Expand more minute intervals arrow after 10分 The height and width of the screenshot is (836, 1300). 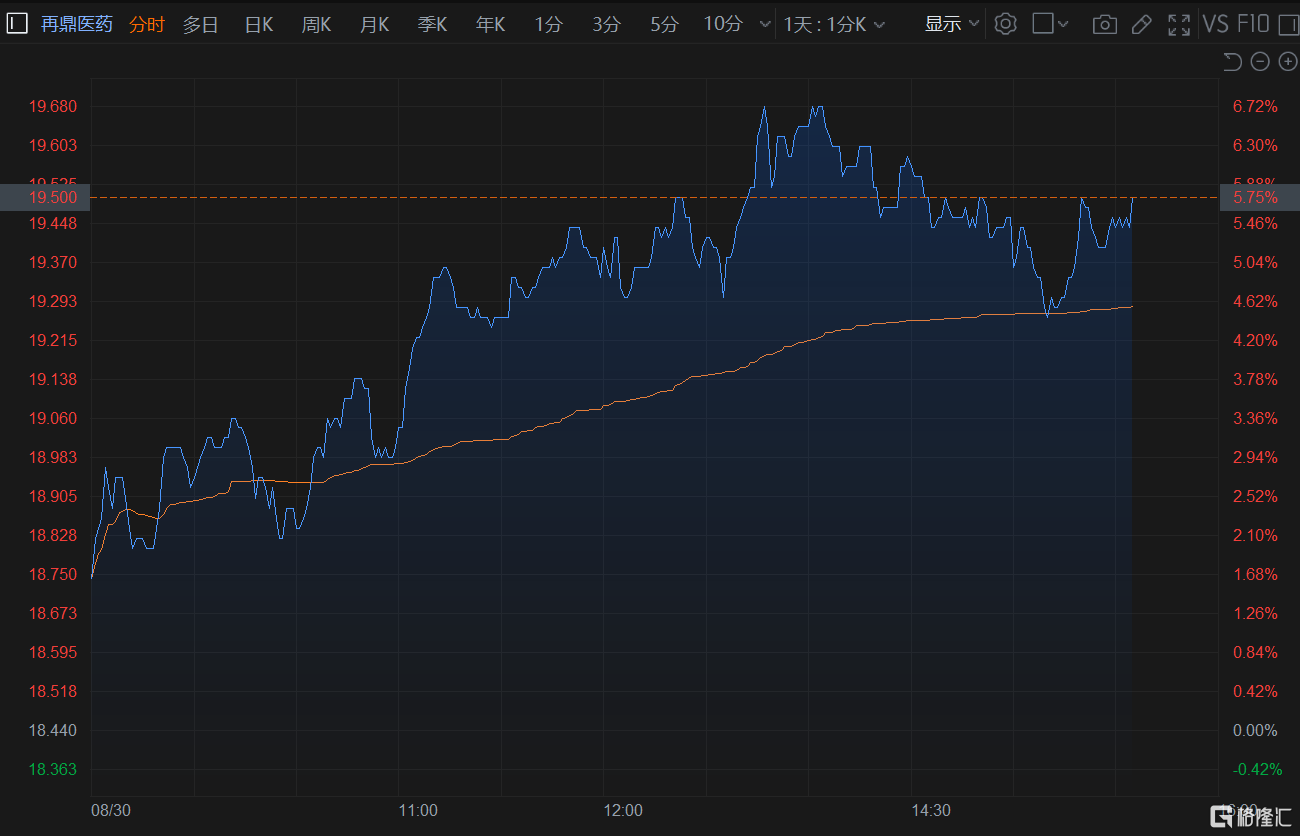[x=765, y=24]
